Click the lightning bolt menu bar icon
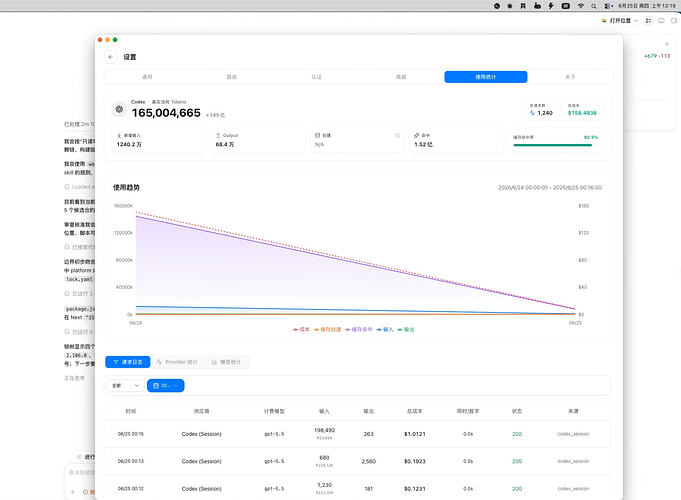 point(551,6)
